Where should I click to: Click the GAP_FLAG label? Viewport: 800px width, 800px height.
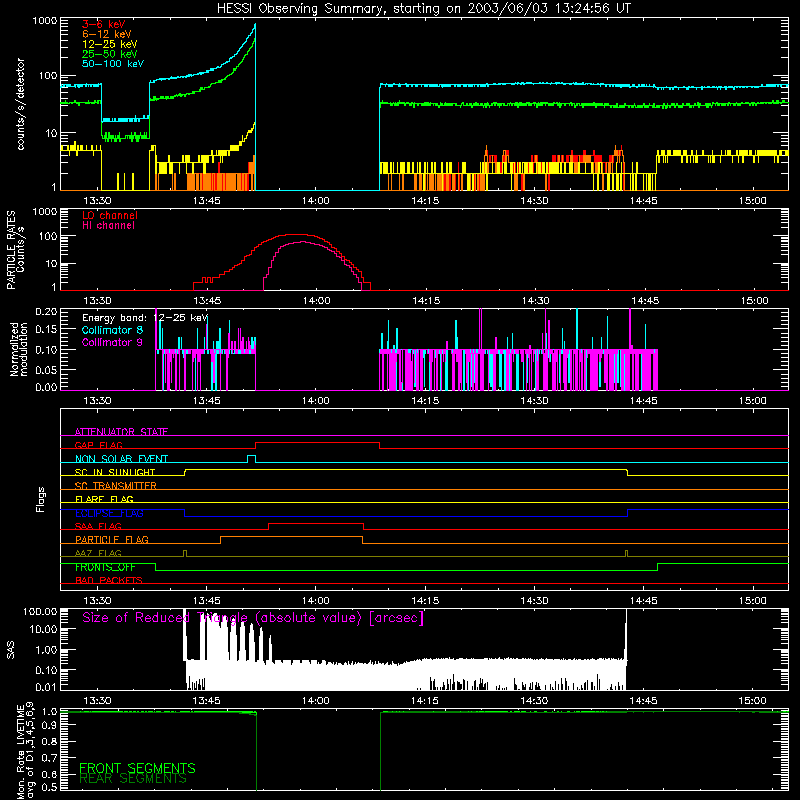point(98,445)
